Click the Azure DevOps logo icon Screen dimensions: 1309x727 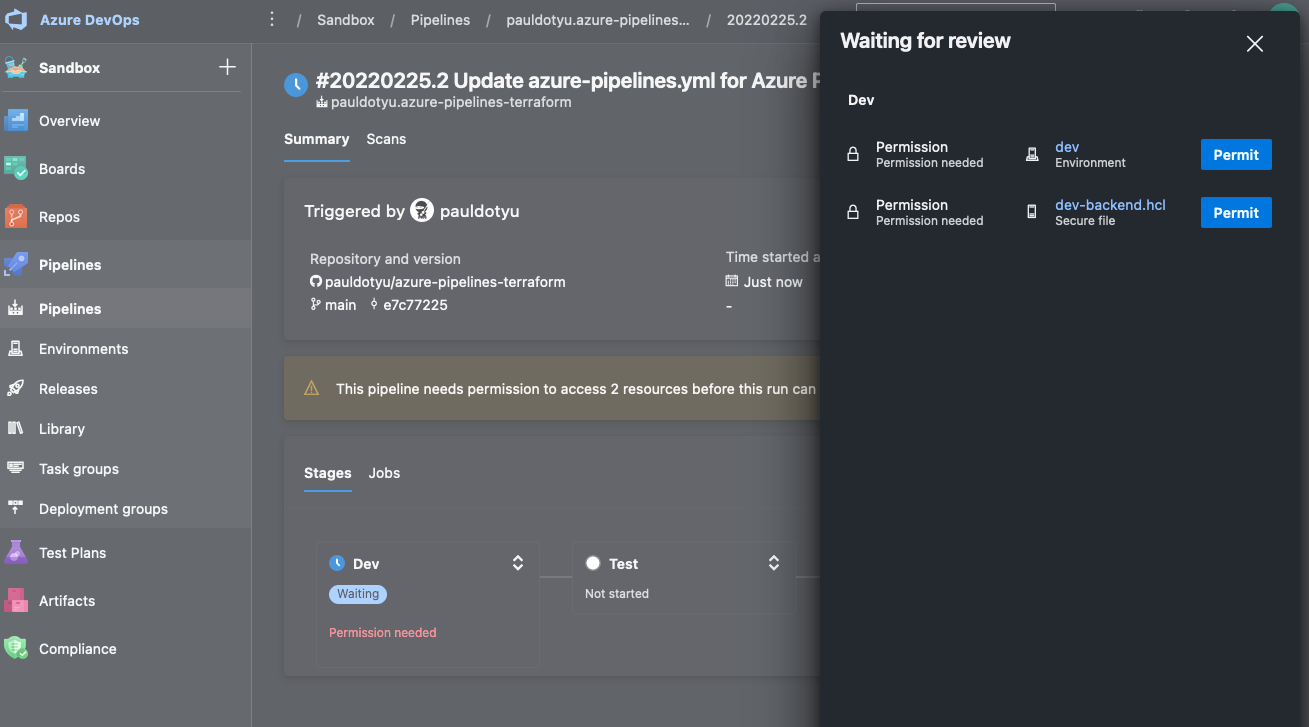pyautogui.click(x=16, y=20)
